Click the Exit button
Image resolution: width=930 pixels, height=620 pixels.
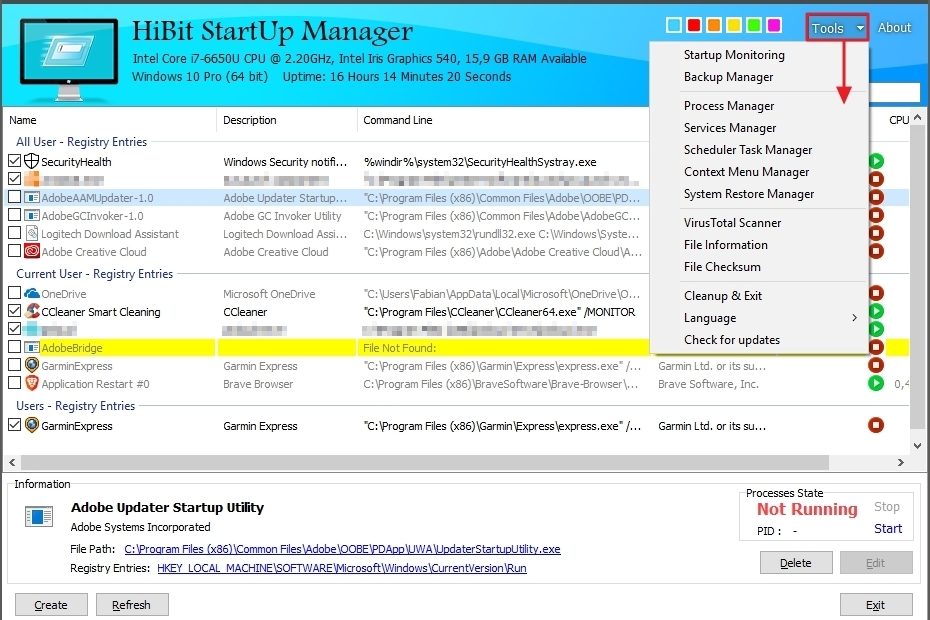coord(875,605)
